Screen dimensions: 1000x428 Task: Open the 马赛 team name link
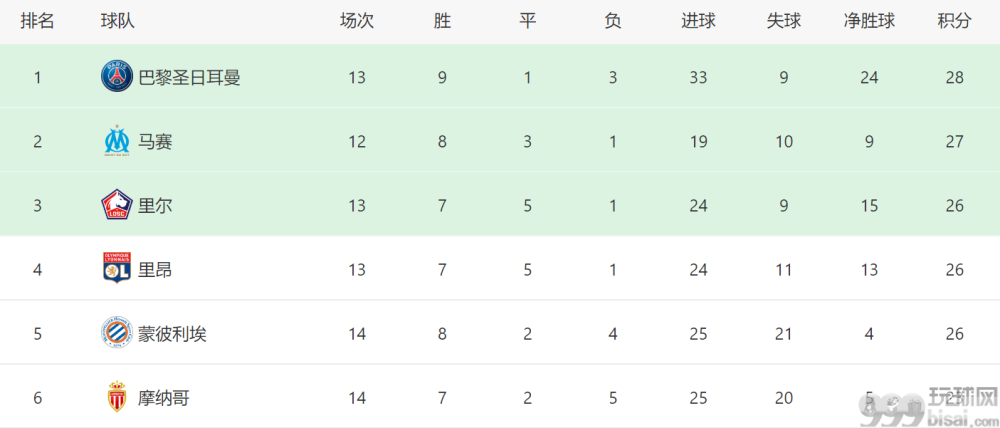156,142
